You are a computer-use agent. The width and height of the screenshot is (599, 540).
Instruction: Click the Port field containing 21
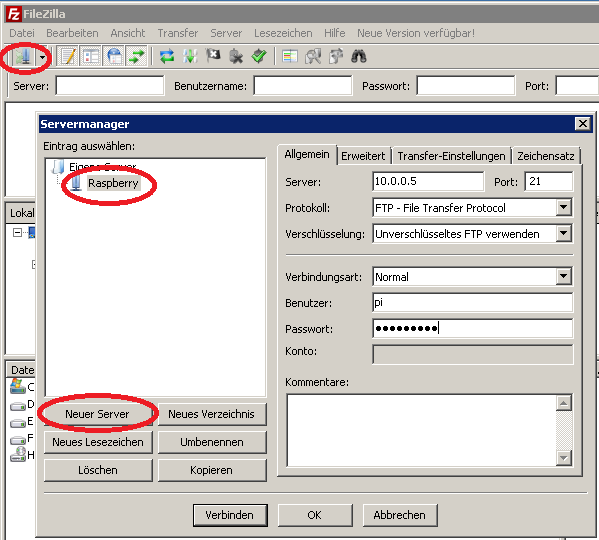click(x=549, y=181)
